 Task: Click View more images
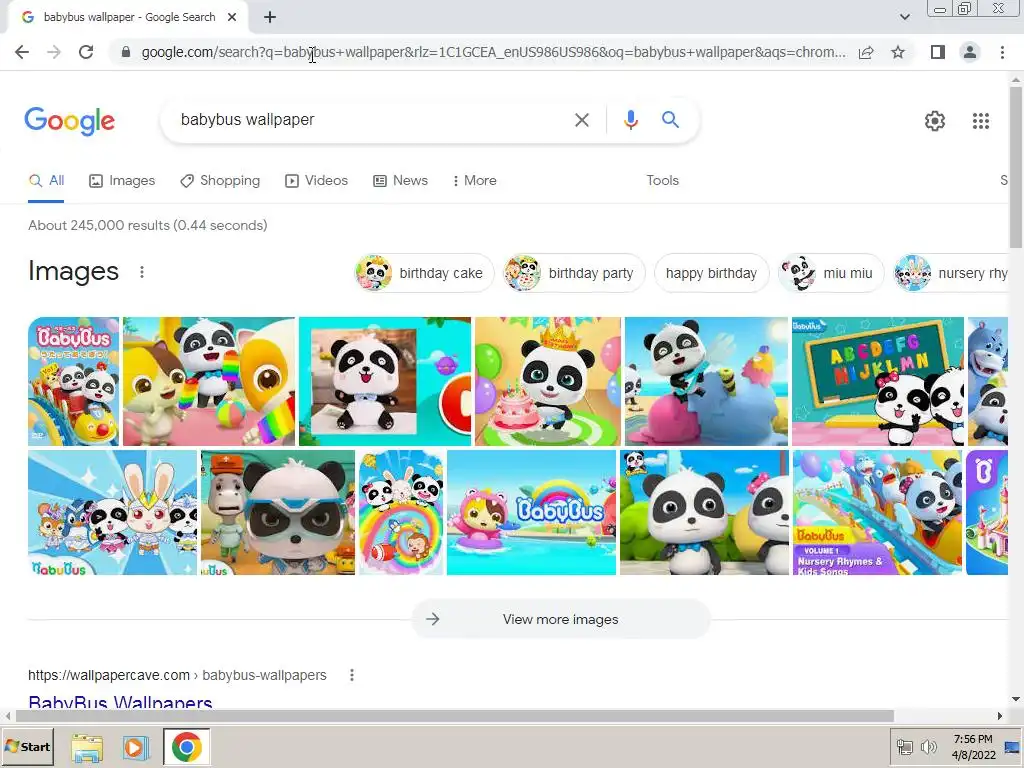[561, 619]
